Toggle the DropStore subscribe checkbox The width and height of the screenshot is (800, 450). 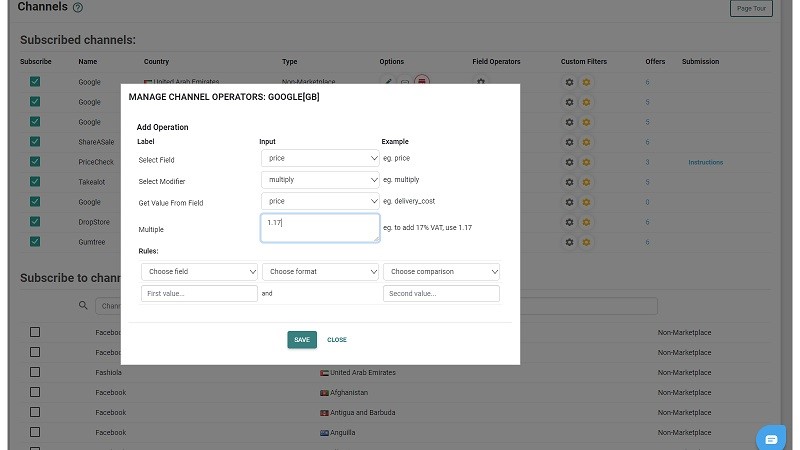(35, 221)
